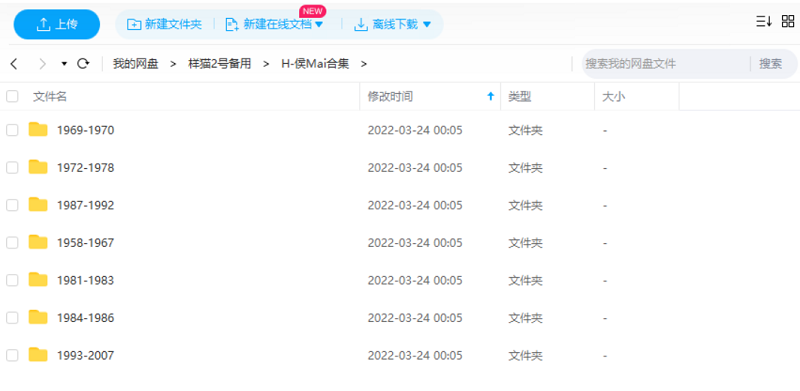The height and width of the screenshot is (391, 800).
Task: Expand the navigation history dropdown arrow
Action: click(x=64, y=64)
